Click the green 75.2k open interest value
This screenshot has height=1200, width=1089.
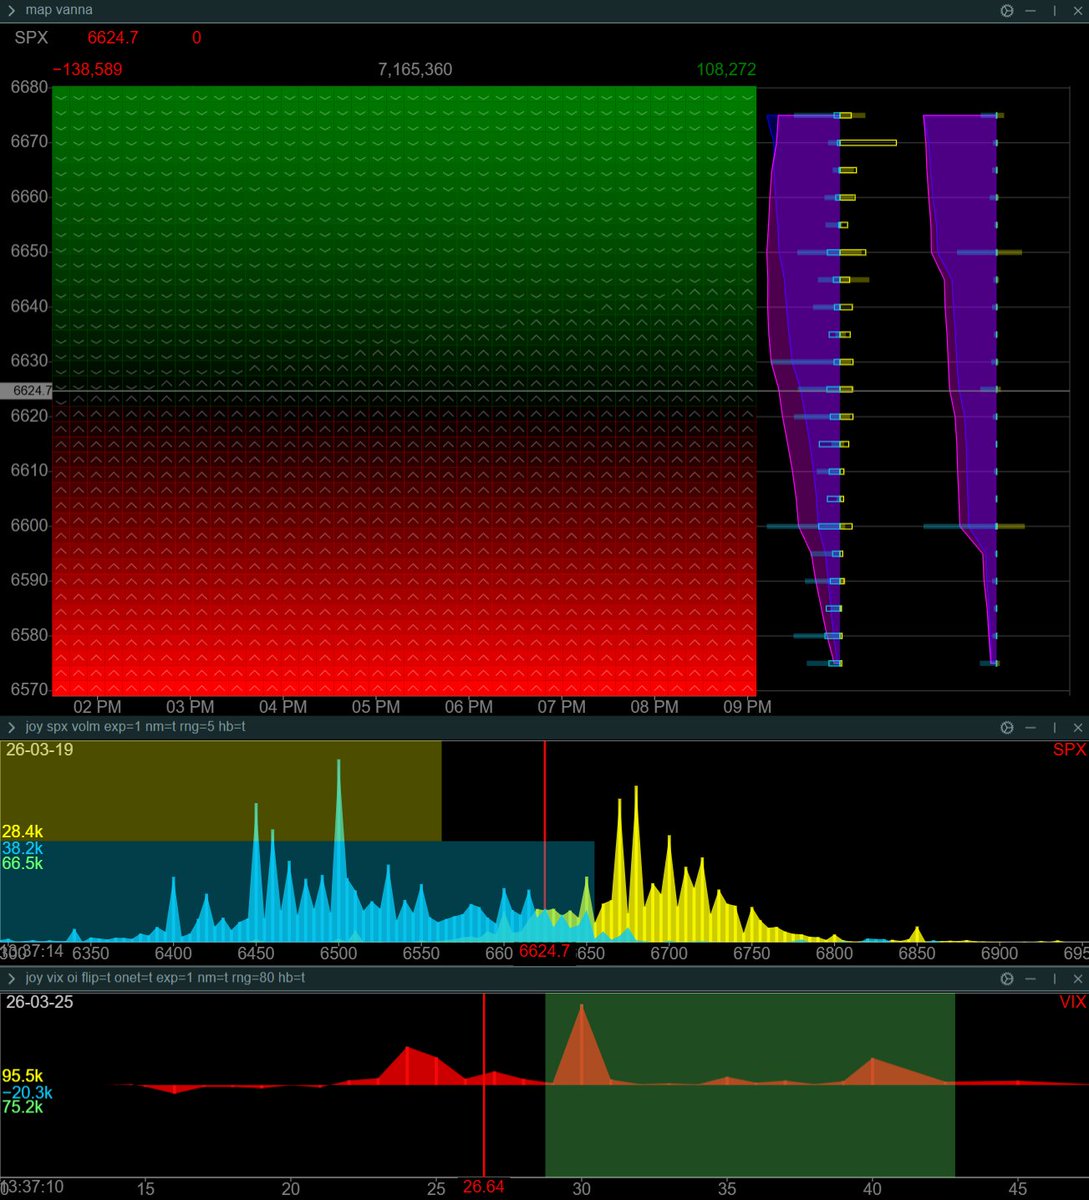22,1108
